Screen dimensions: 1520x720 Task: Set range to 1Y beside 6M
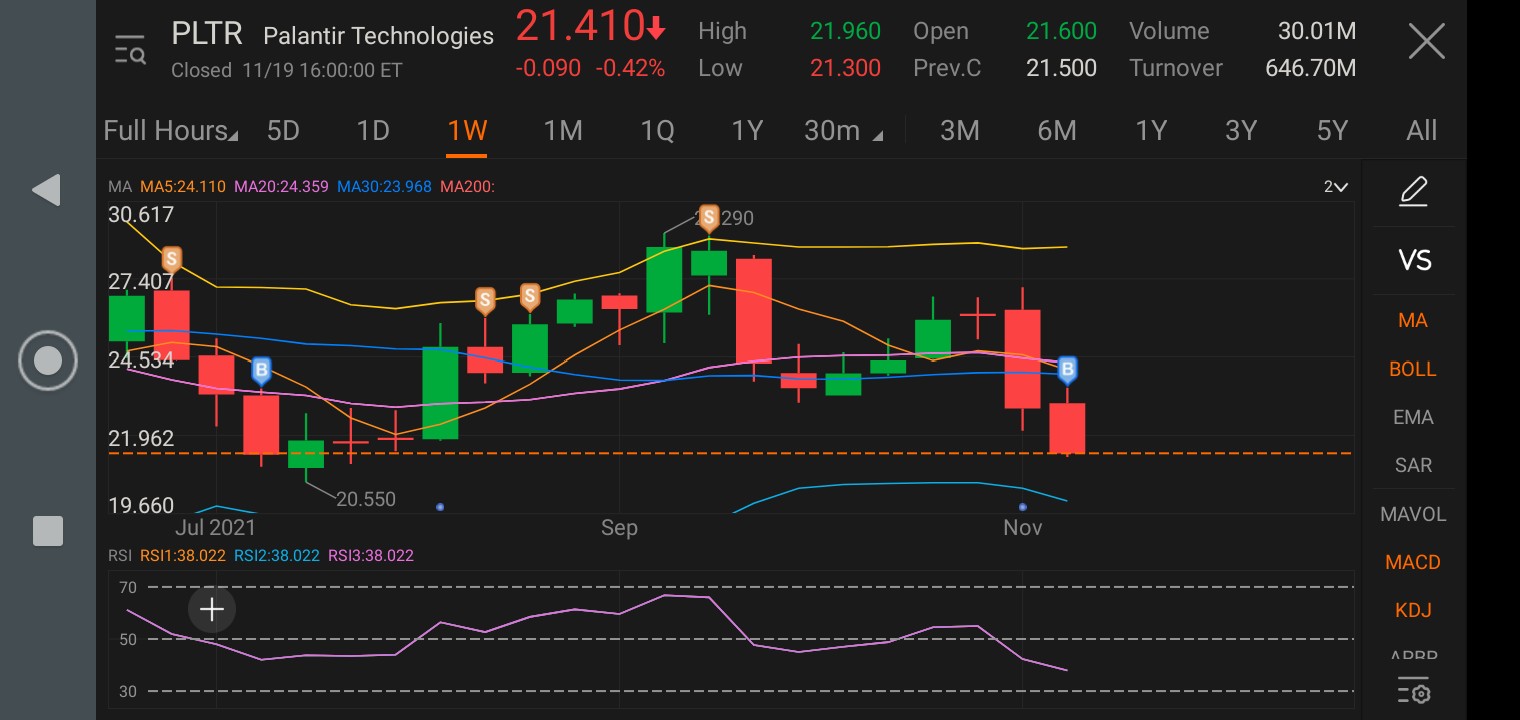1151,131
